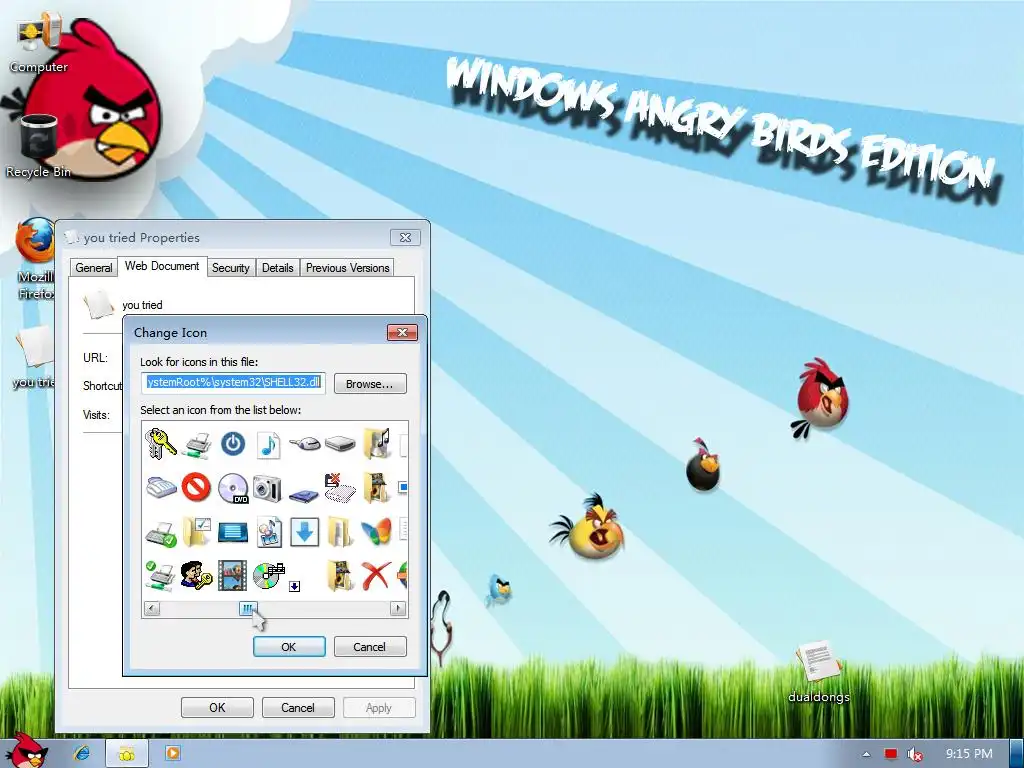Select the empty open folder icon

[340, 532]
